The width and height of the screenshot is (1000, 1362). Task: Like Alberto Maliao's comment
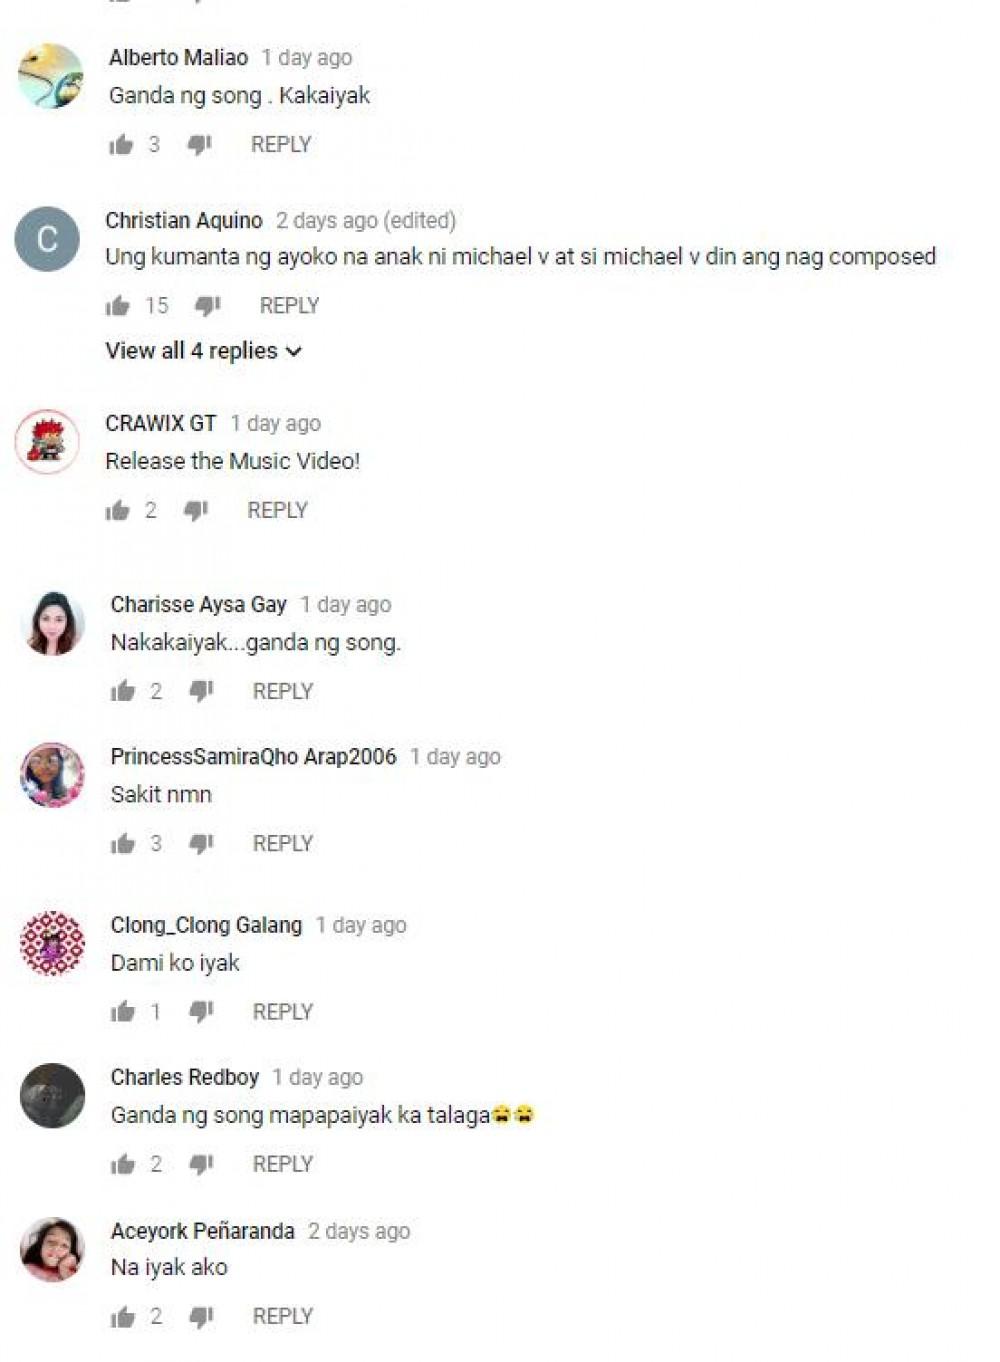point(121,145)
